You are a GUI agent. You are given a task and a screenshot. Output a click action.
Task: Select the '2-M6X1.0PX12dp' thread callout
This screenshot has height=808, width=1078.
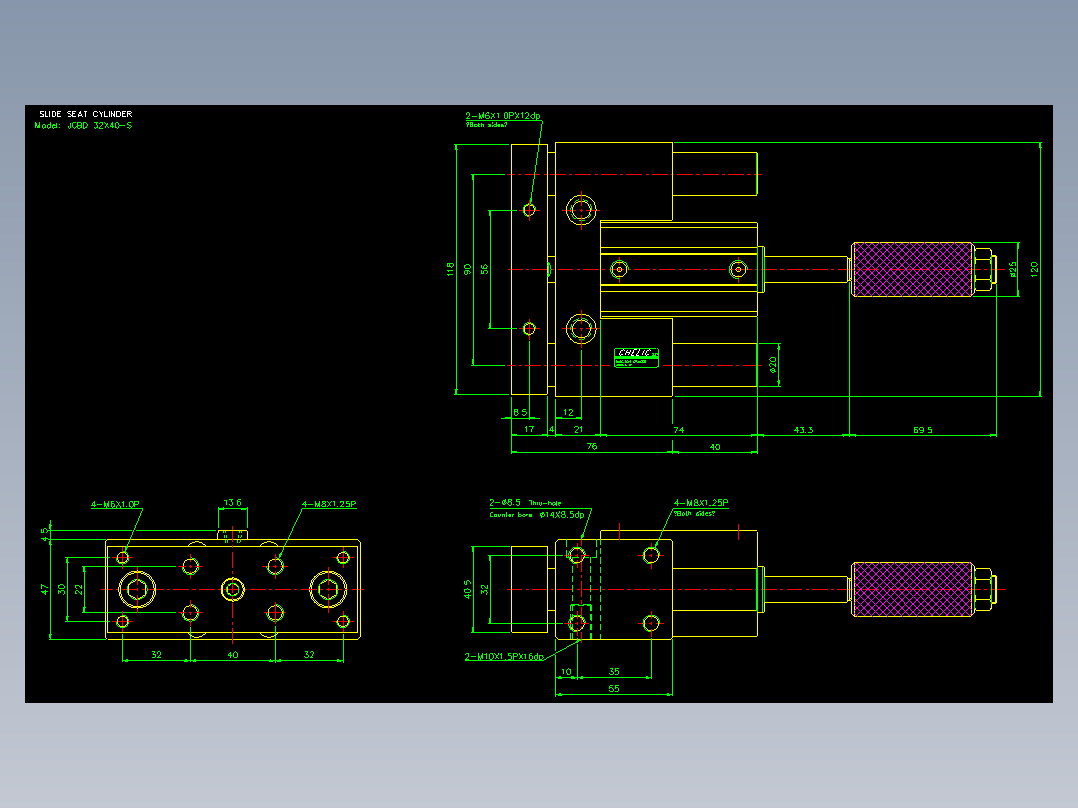[503, 116]
